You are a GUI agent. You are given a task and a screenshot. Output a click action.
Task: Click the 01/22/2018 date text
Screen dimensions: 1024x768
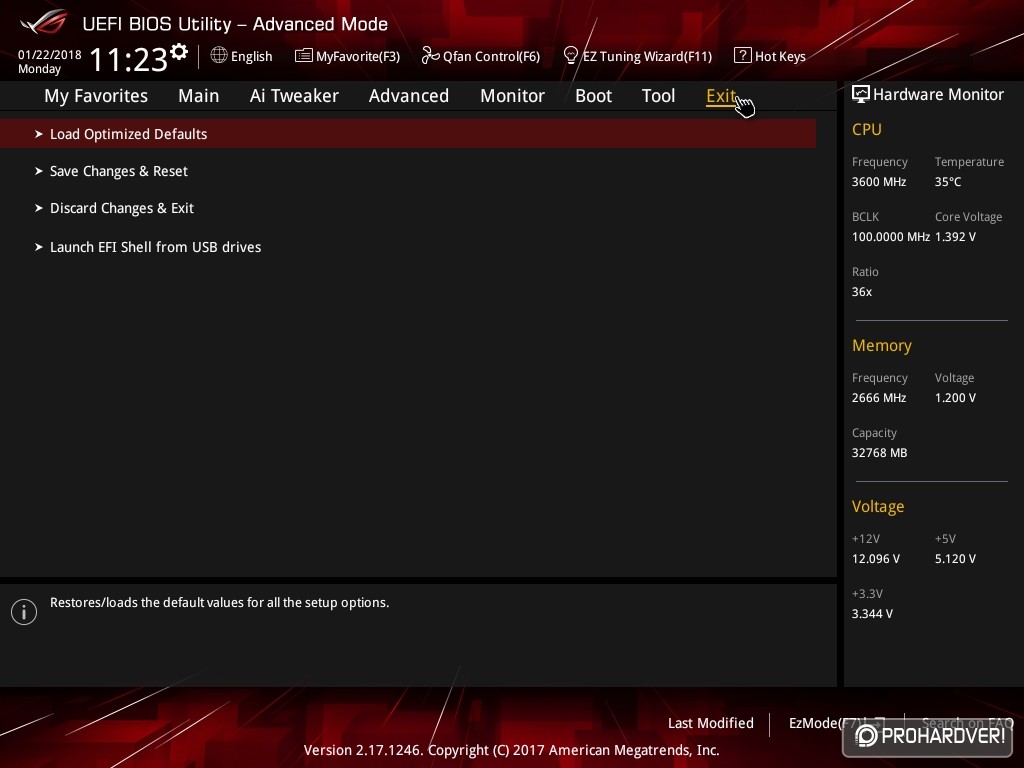[50, 55]
